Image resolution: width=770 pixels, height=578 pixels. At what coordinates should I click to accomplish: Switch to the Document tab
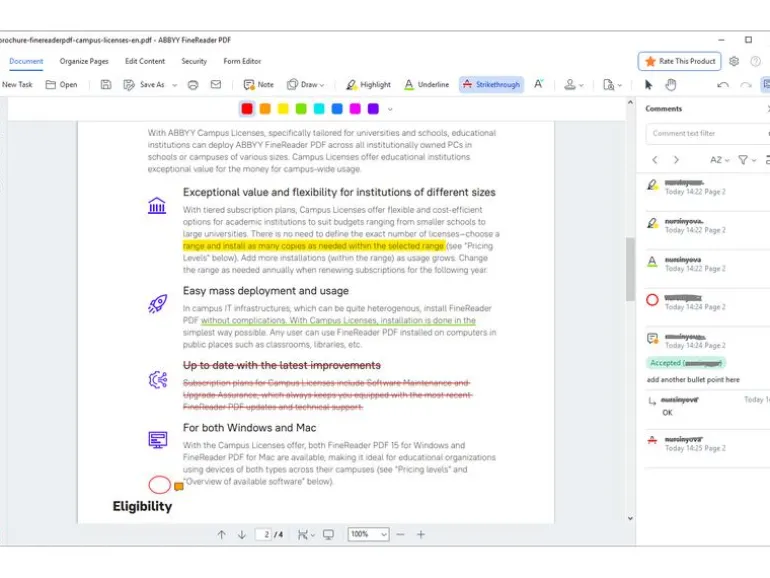26,61
